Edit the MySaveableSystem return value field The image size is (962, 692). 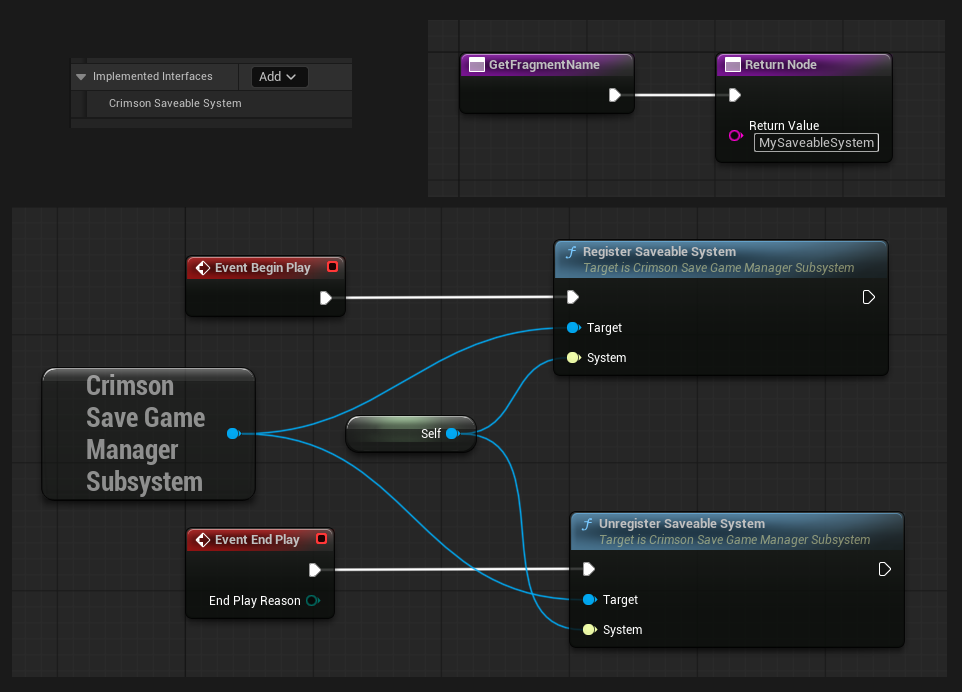tap(816, 143)
